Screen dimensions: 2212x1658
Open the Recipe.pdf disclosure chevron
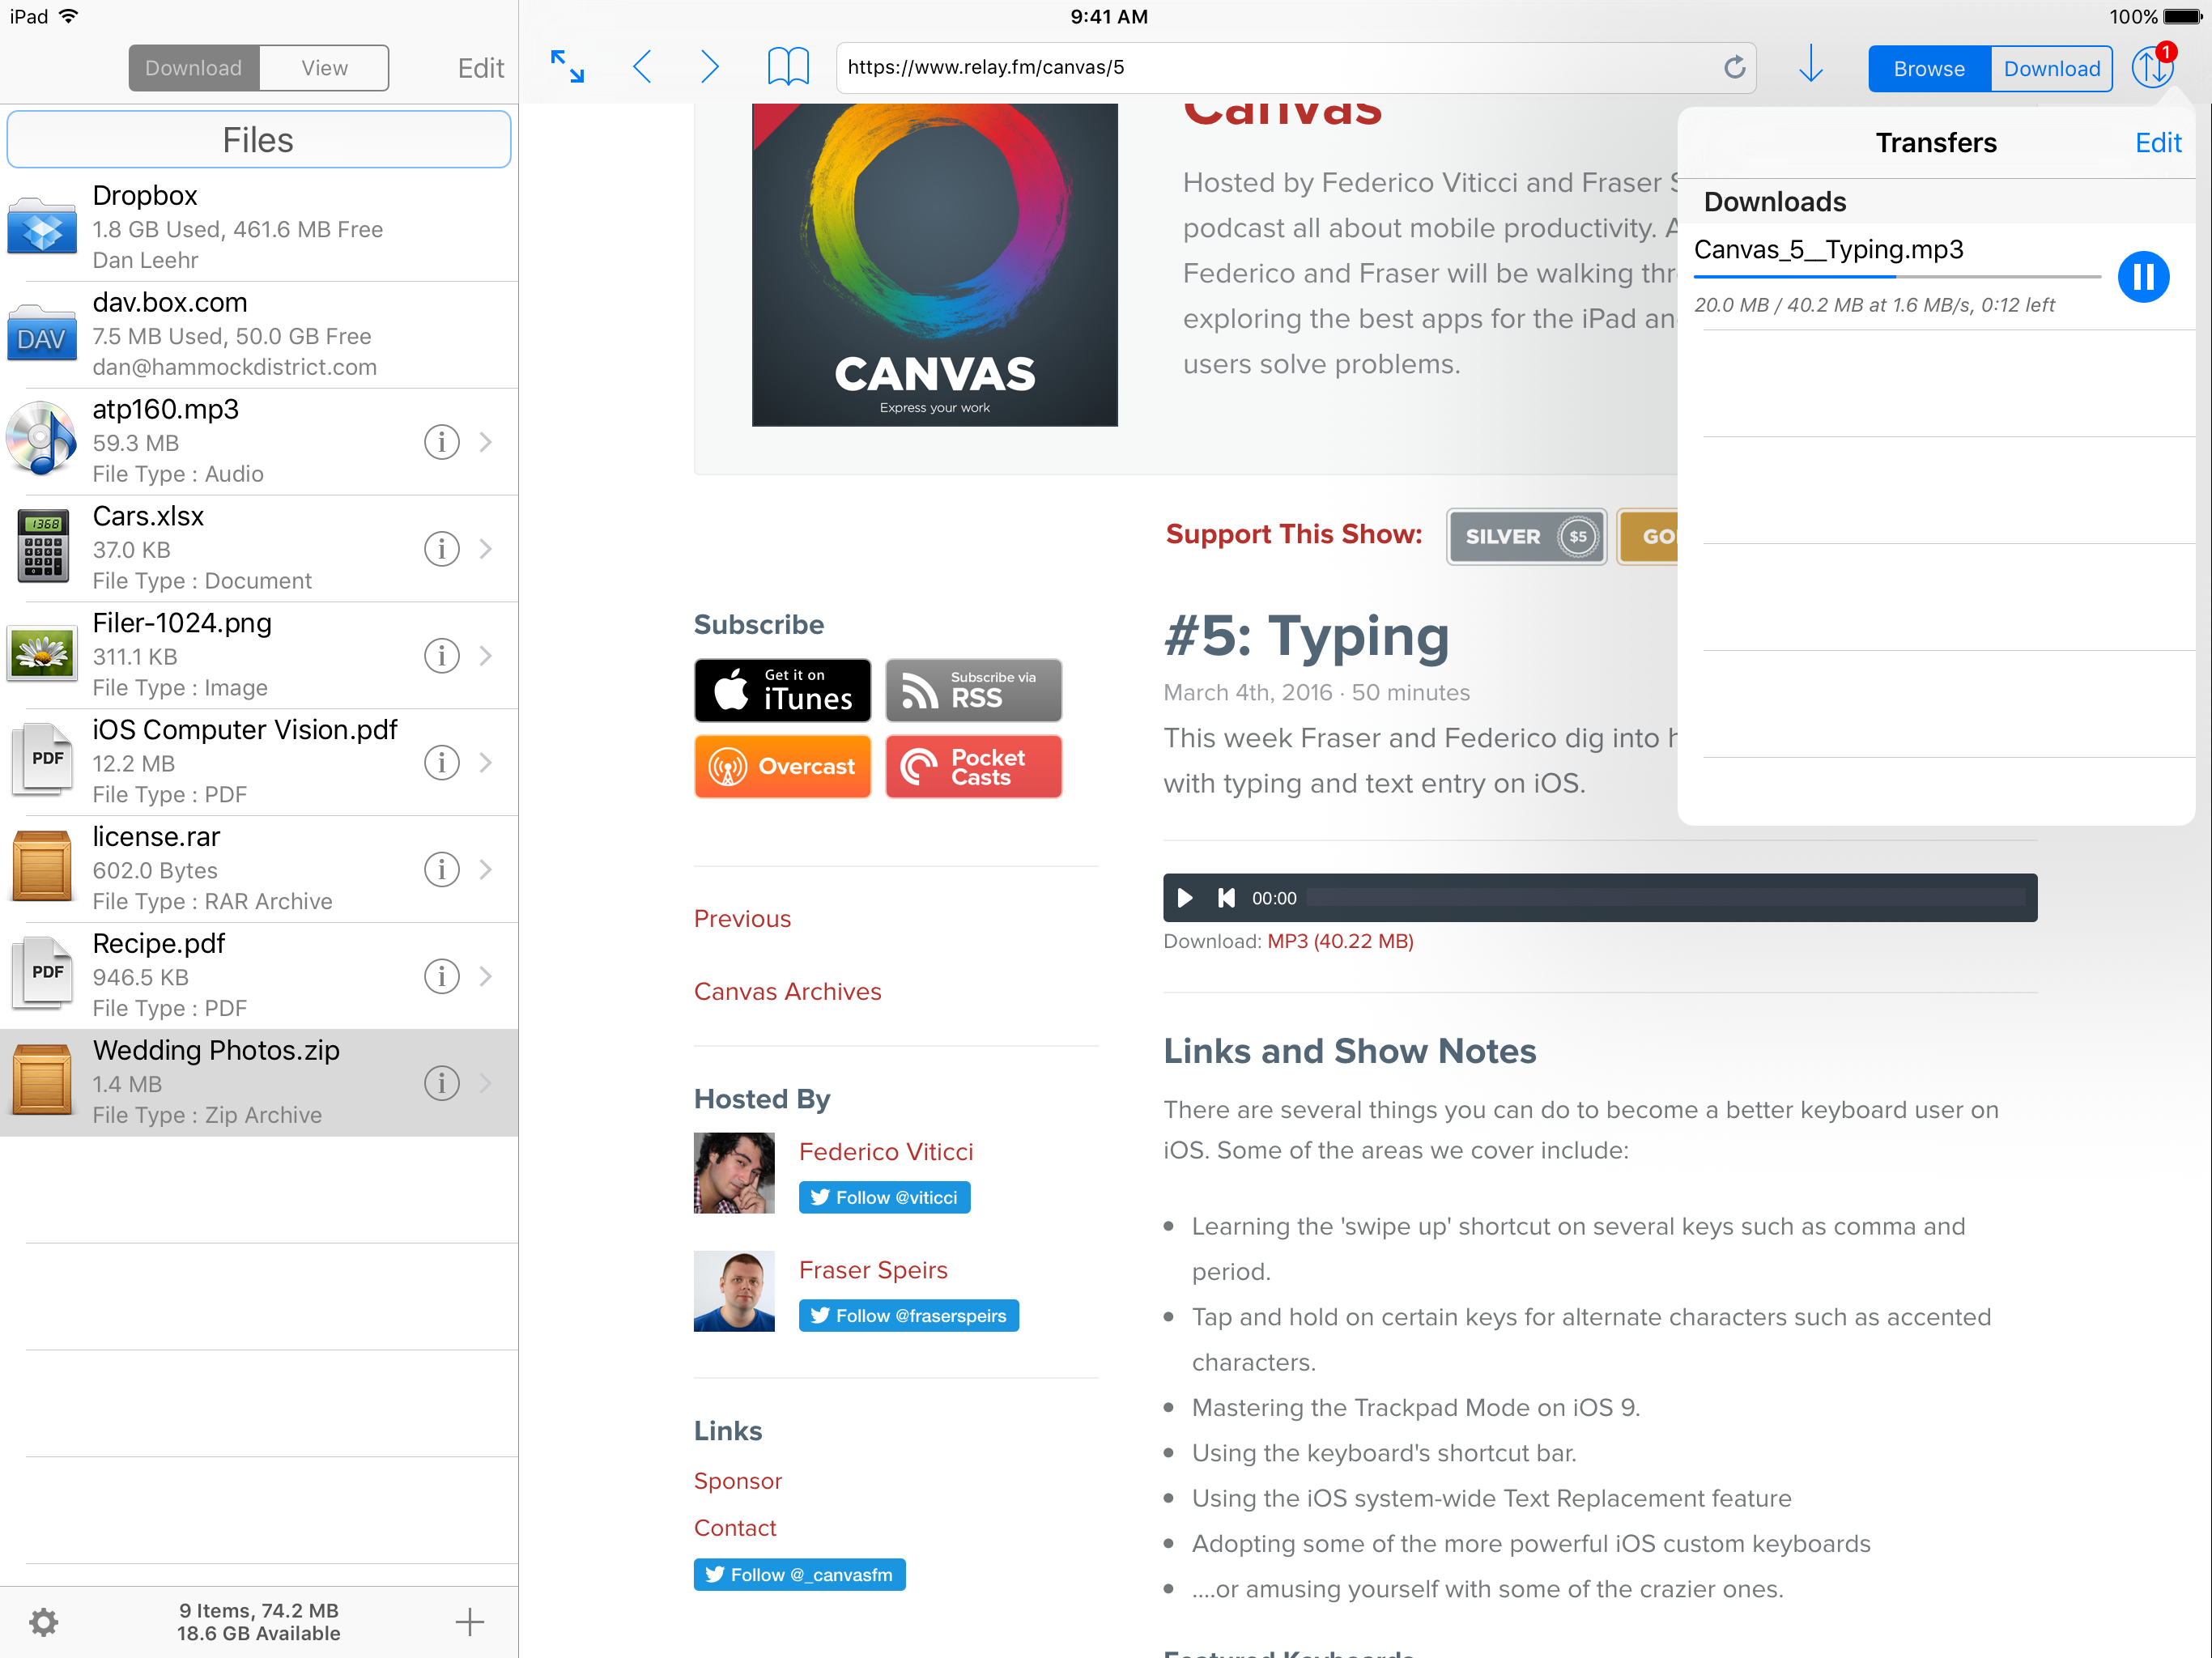(x=486, y=976)
